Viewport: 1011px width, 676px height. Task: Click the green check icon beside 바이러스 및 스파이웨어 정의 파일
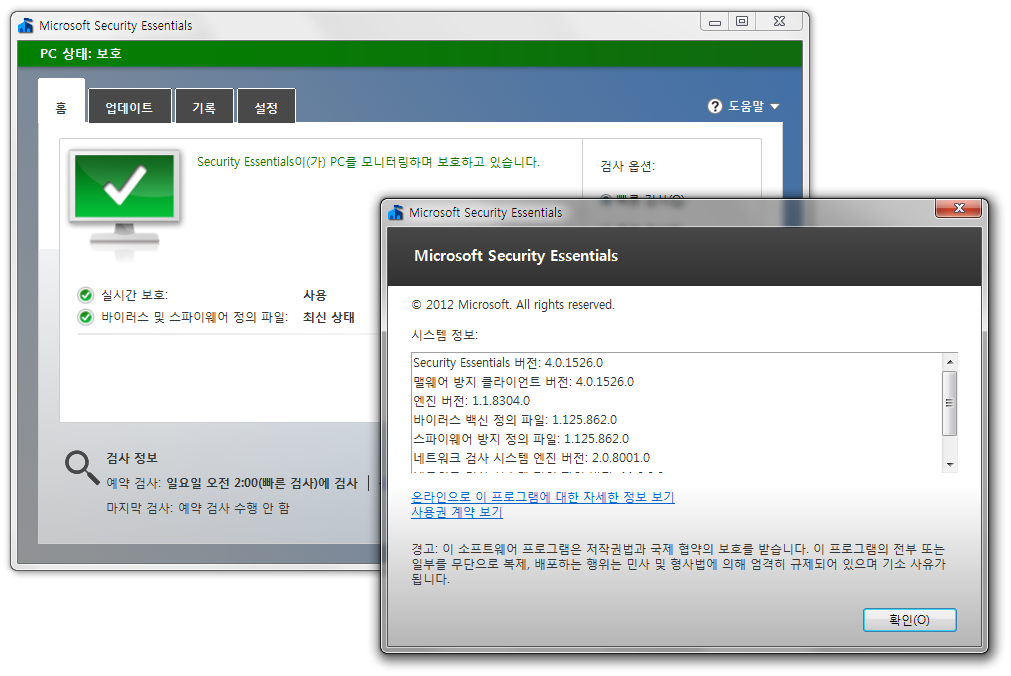[86, 317]
